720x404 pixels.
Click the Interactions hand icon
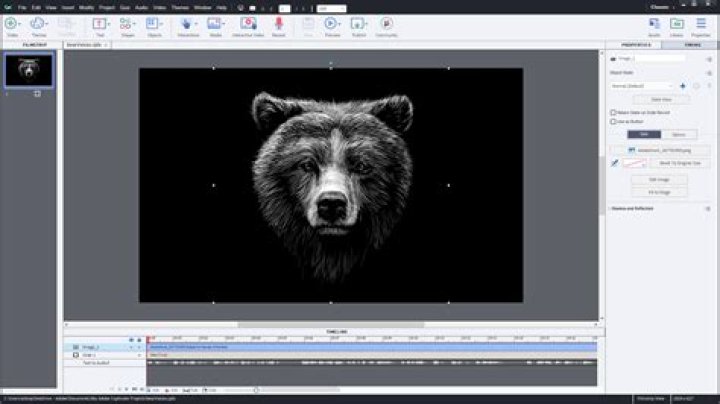pyautogui.click(x=187, y=24)
